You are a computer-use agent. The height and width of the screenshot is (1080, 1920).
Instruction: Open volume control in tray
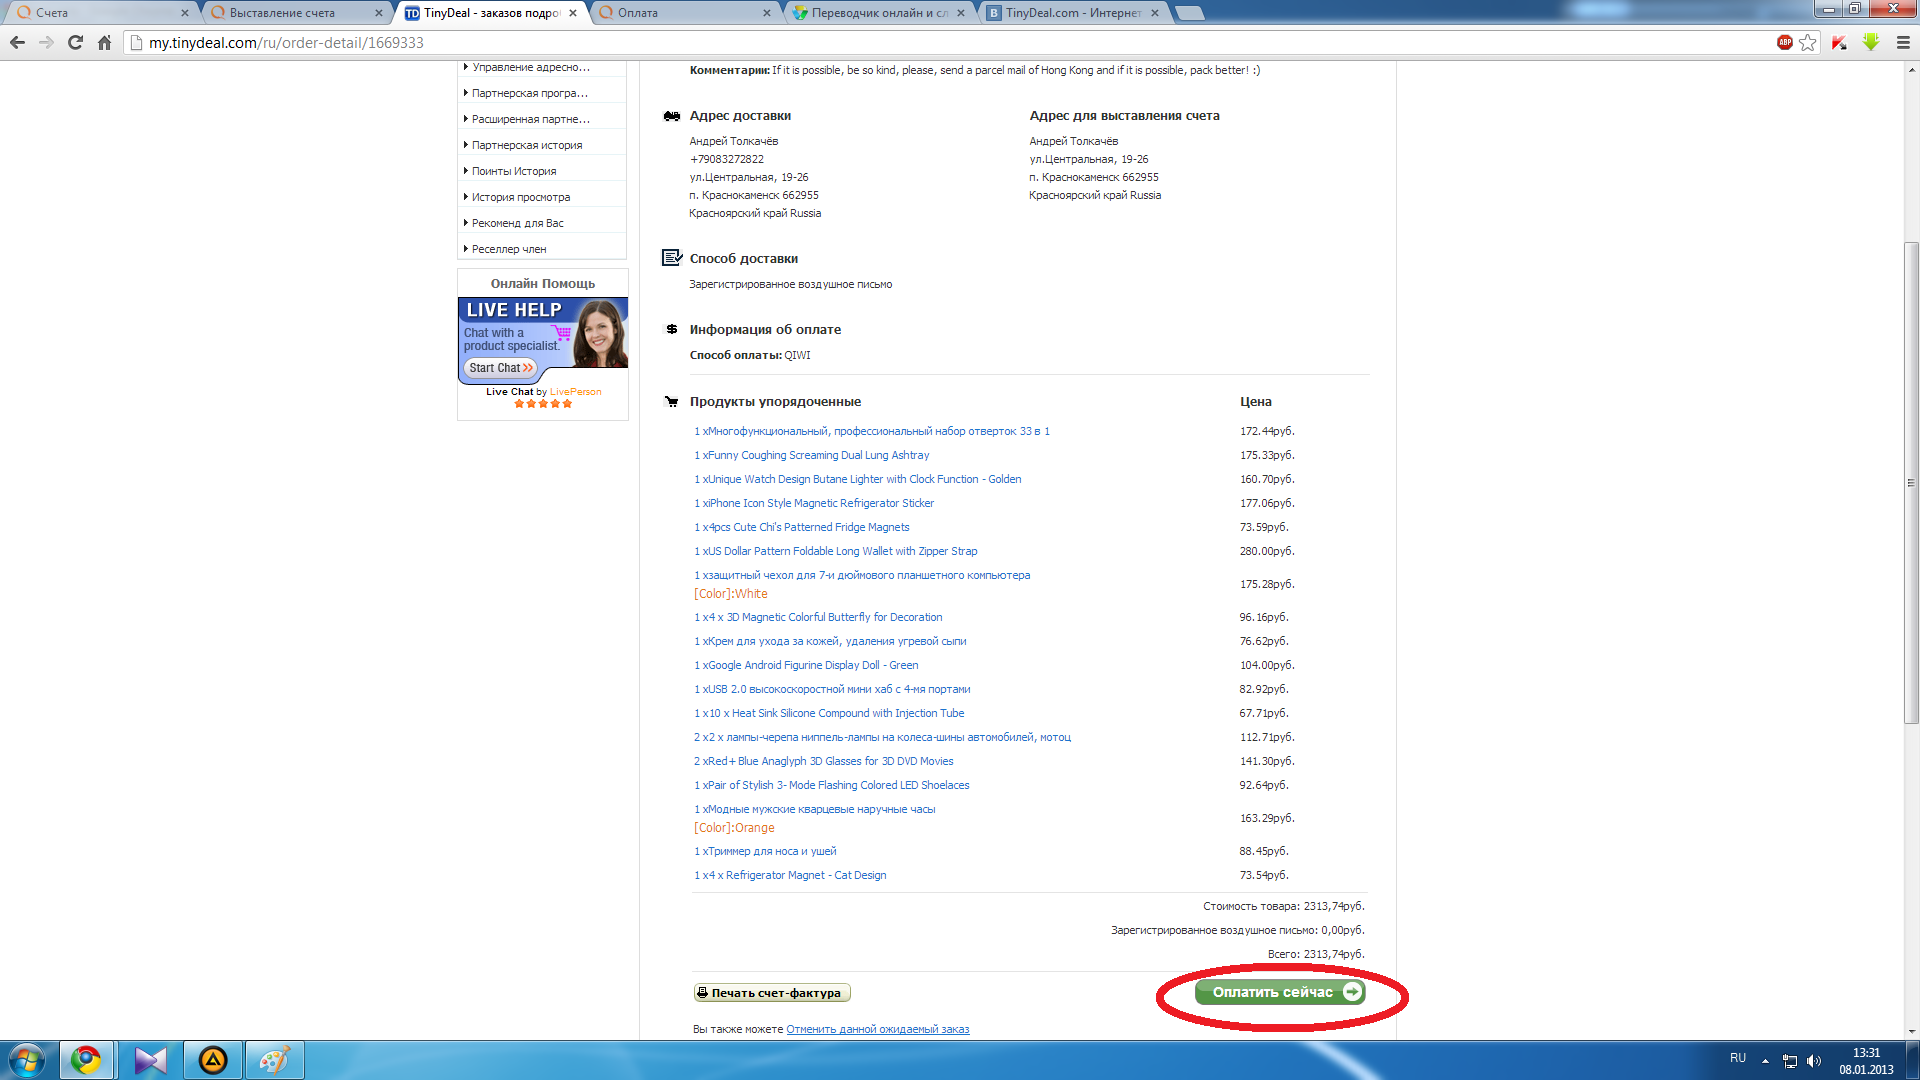1814,1061
